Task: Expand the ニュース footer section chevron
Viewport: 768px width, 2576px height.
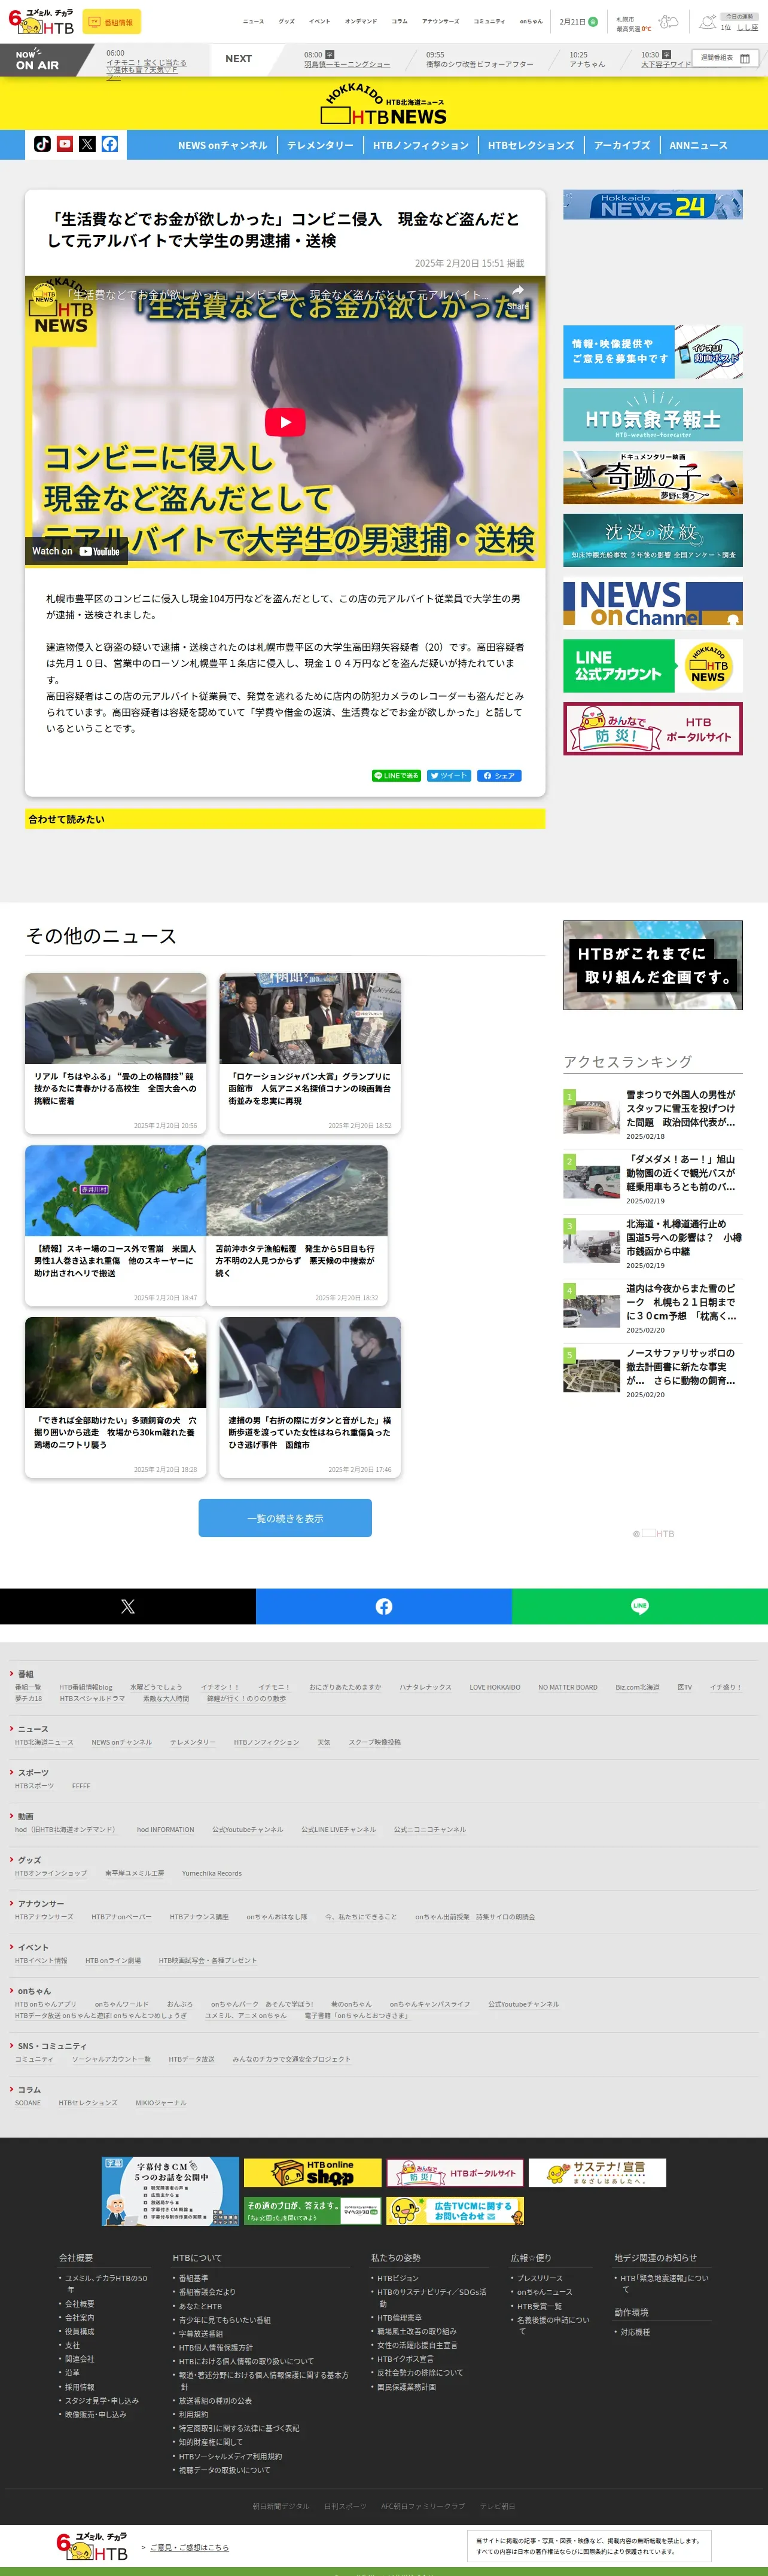Action: [12, 1728]
